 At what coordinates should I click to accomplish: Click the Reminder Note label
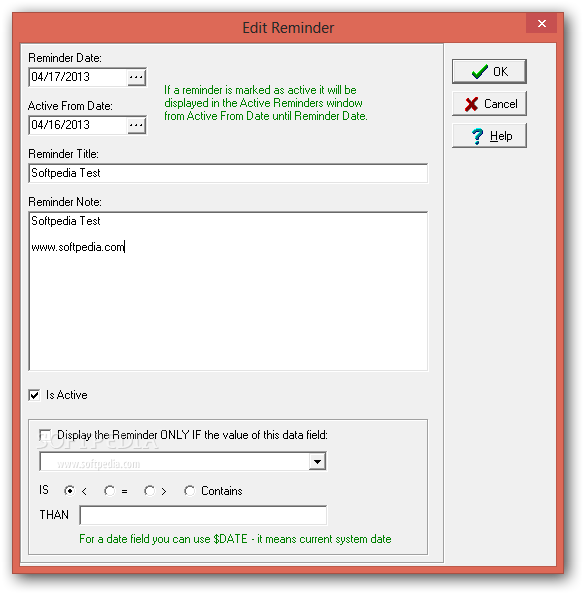[65, 202]
